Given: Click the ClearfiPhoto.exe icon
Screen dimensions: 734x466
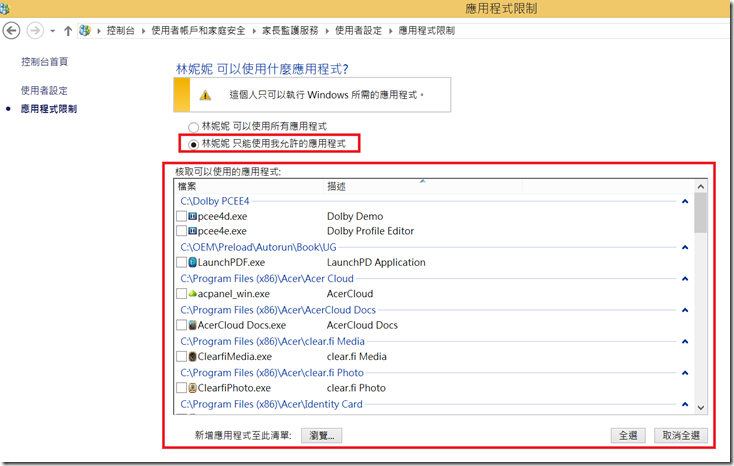Looking at the screenshot, I should tap(192, 387).
